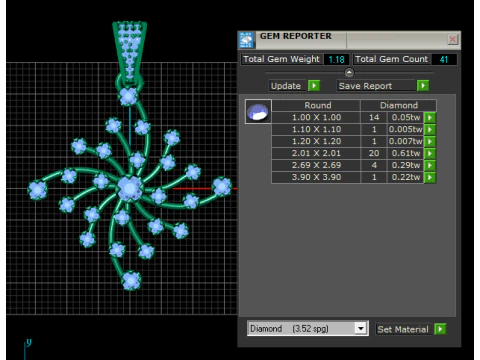Screen dimensions: 480x360
Task: Click the arrow for the 2.01 X 2.01 row
Action: pyautogui.click(x=430, y=153)
